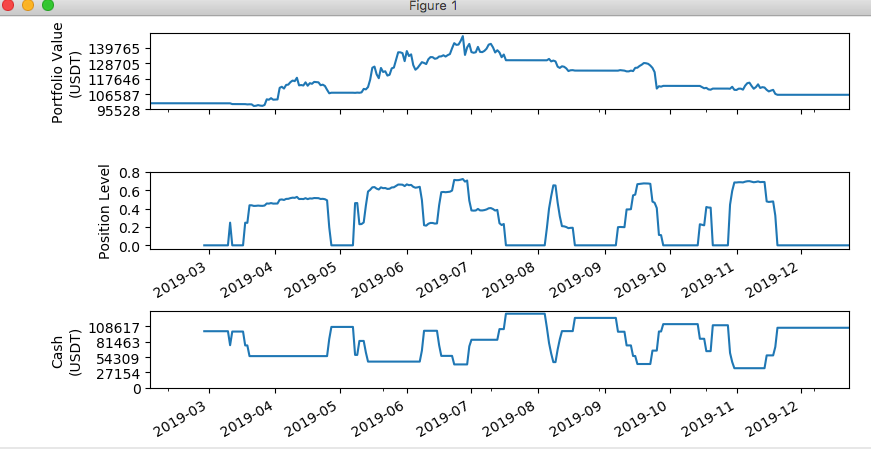Minimize the window with yellow button

click(x=28, y=6)
